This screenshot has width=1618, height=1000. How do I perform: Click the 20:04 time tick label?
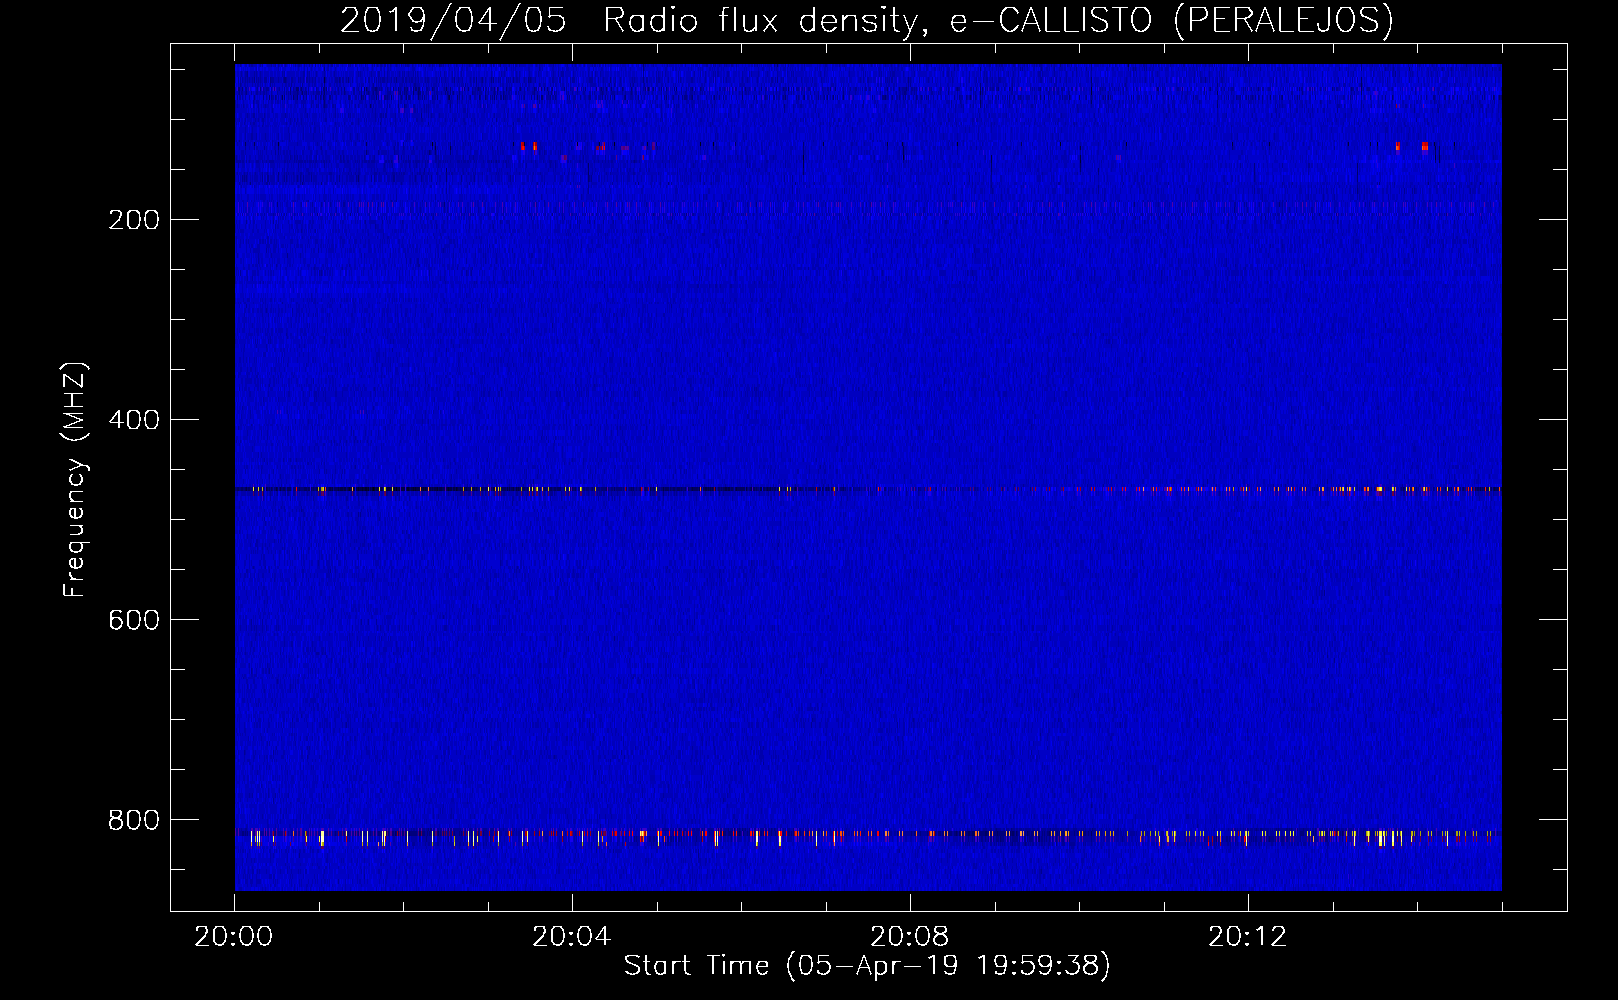click(x=572, y=937)
